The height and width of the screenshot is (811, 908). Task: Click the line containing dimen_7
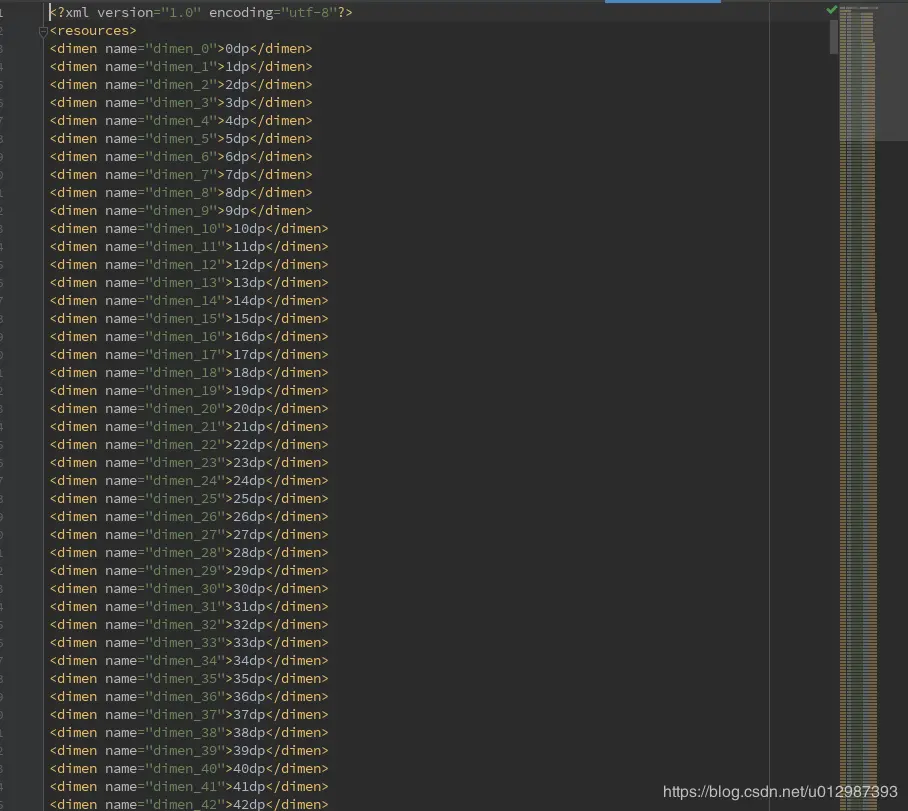pos(181,174)
